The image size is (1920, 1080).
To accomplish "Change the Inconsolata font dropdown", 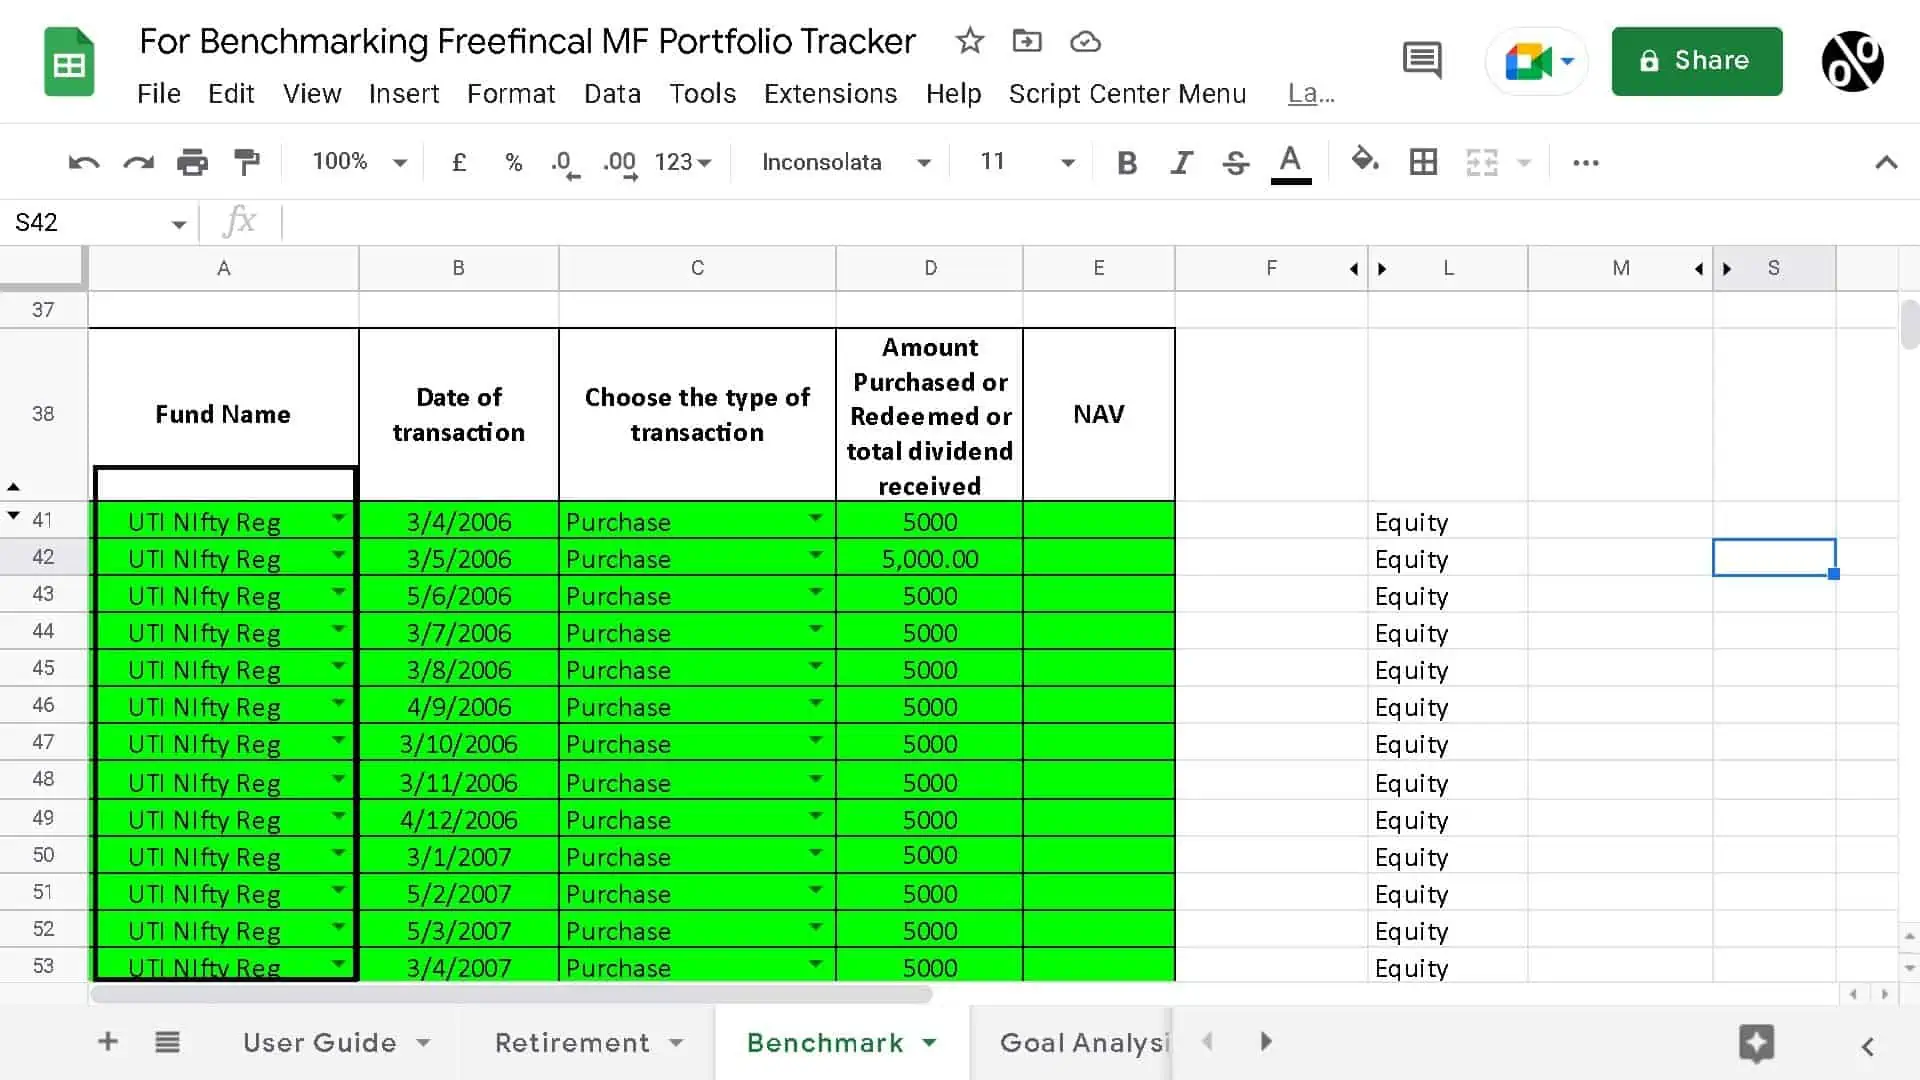I will [846, 162].
